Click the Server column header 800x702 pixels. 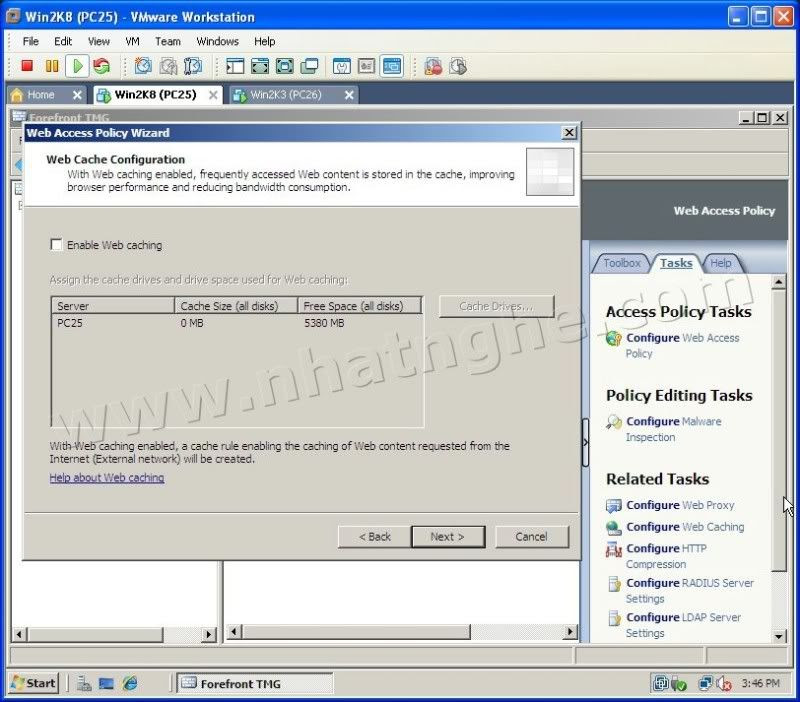[x=113, y=306]
